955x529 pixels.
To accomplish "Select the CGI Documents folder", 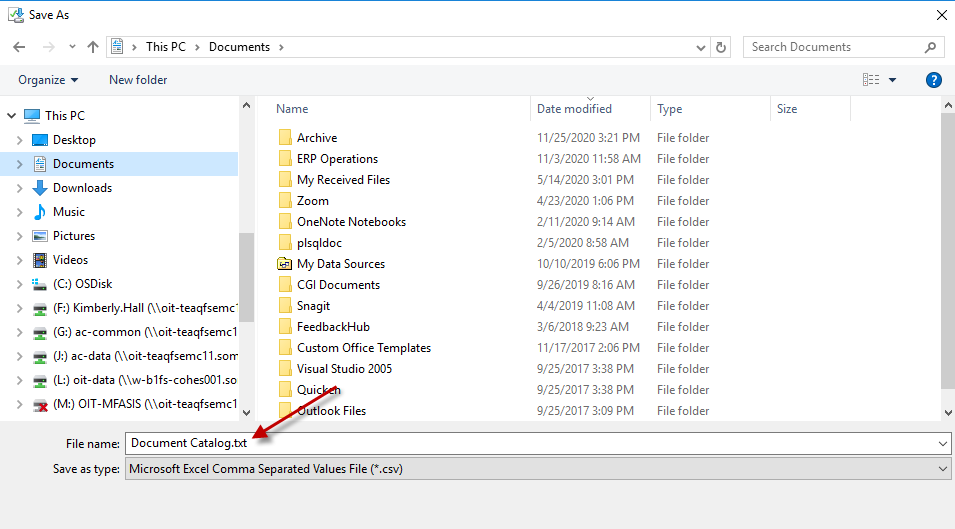I will [x=338, y=285].
